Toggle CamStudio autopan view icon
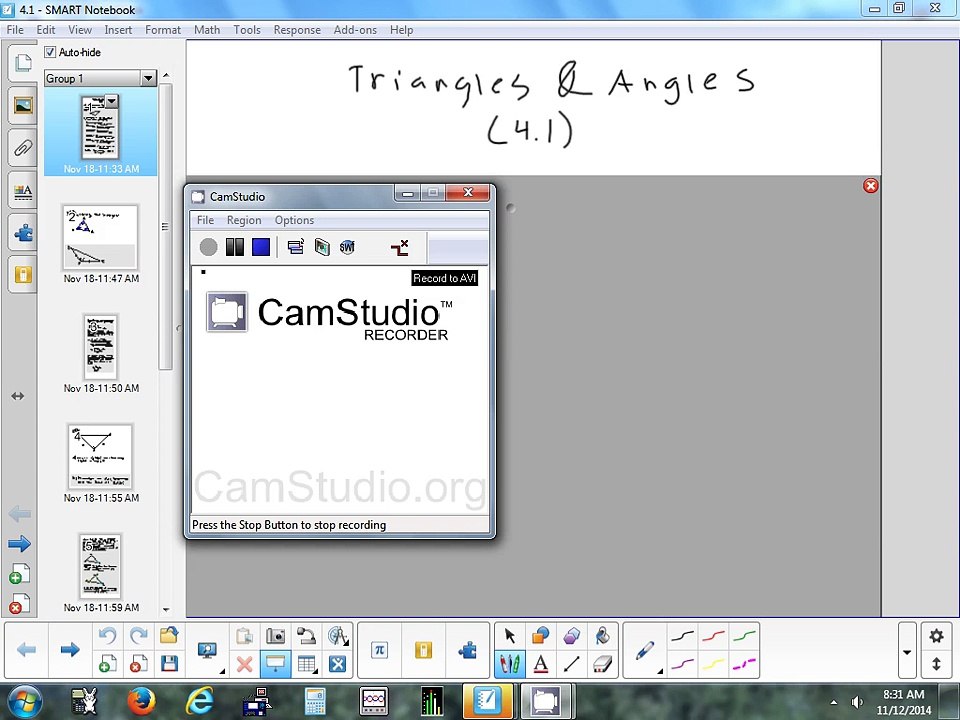 click(400, 247)
